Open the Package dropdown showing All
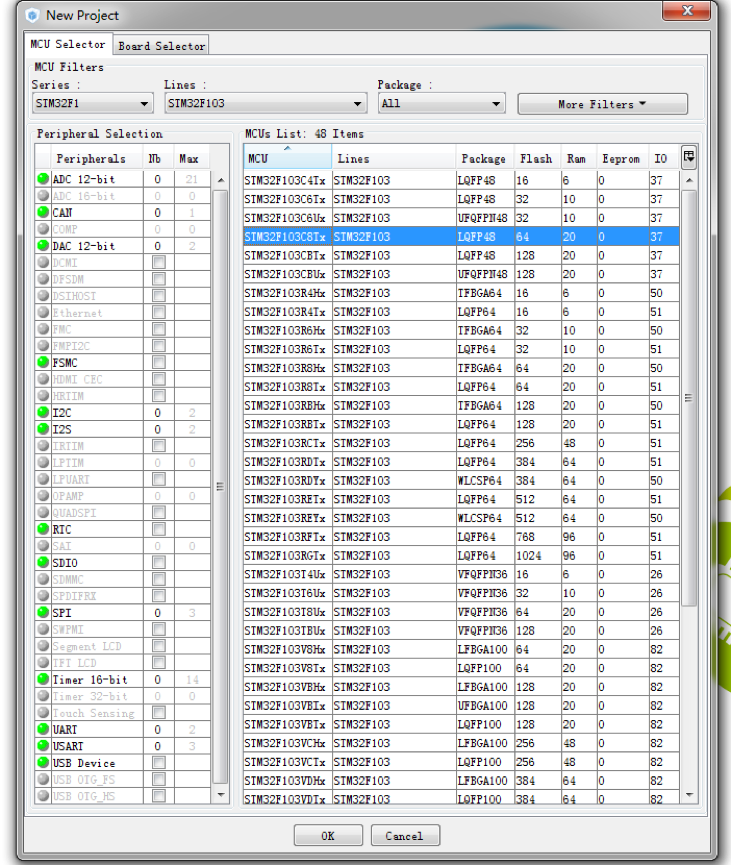 click(441, 103)
